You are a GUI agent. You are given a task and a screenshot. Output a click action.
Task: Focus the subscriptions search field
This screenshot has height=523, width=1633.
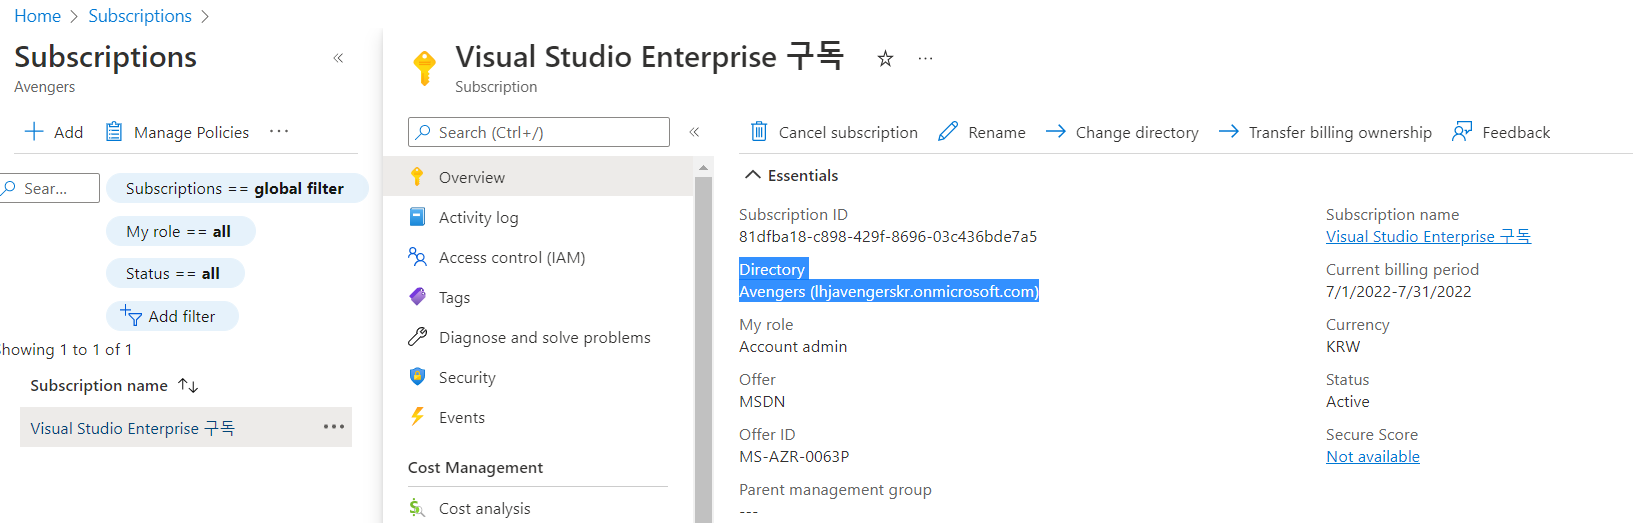point(49,188)
